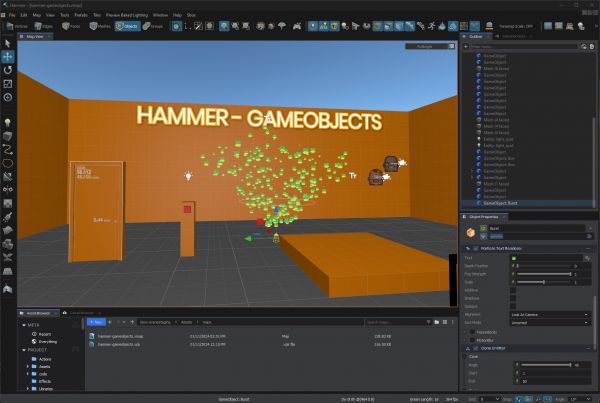Adjust the Depth Feather slider
This screenshot has height=403, width=600.
[544, 266]
